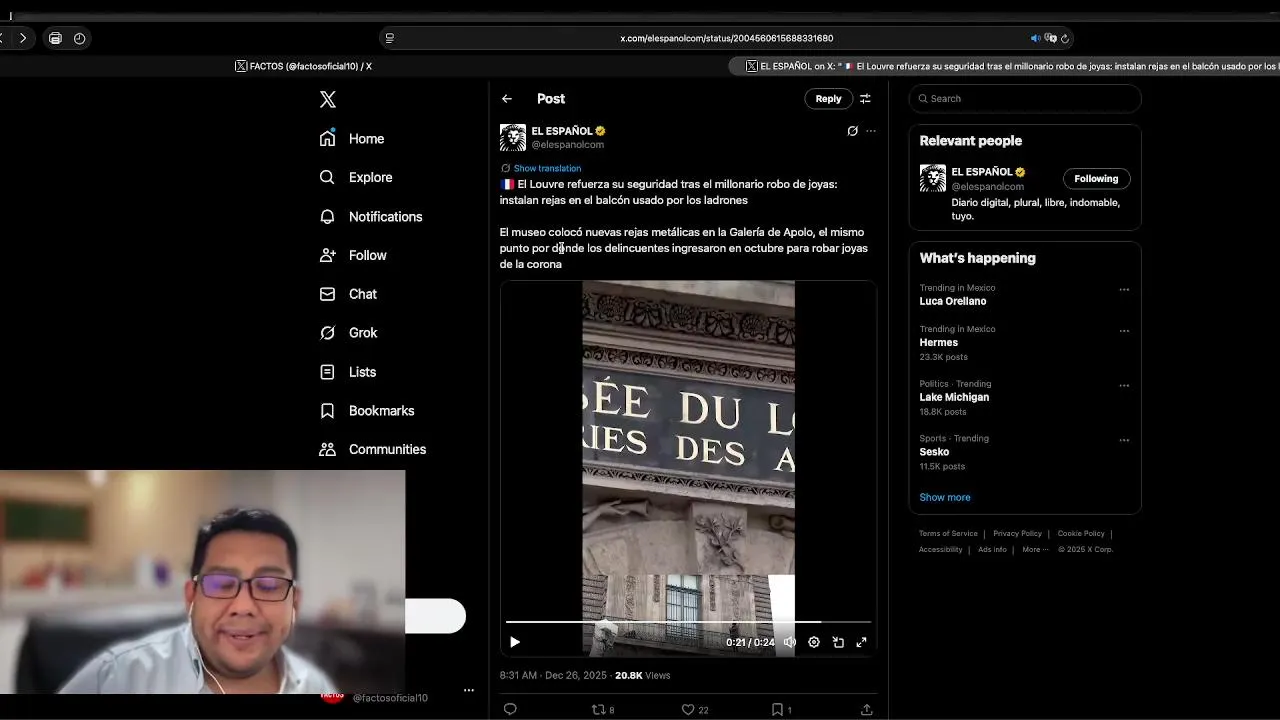Open Notifications in sidebar
This screenshot has width=1280, height=720.
[x=371, y=216]
